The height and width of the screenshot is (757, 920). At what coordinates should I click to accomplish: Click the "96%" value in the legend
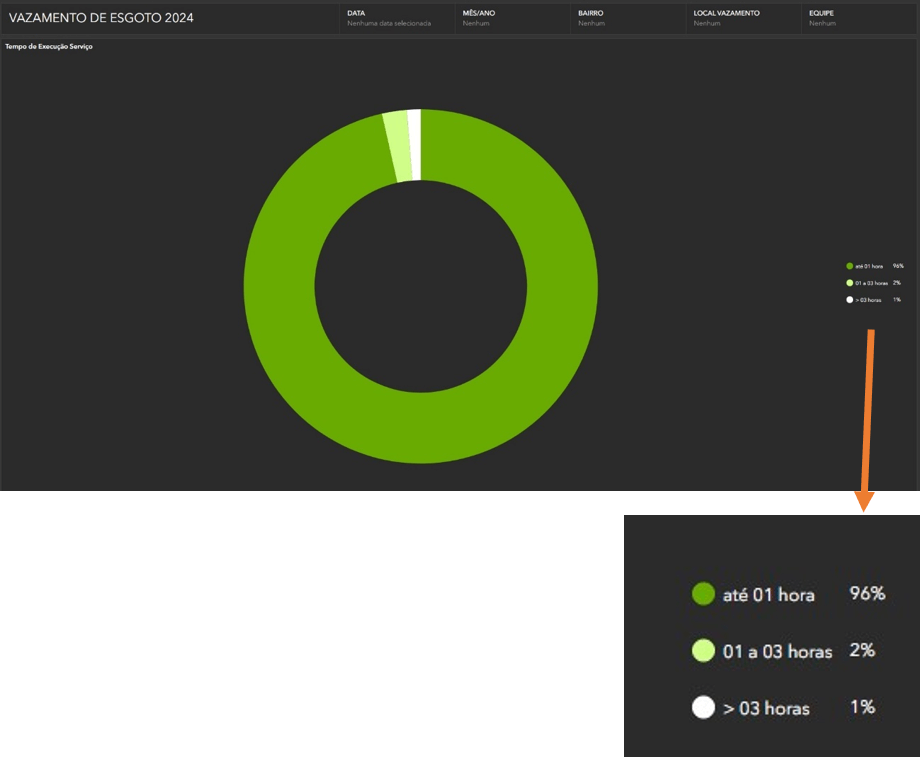pos(897,266)
